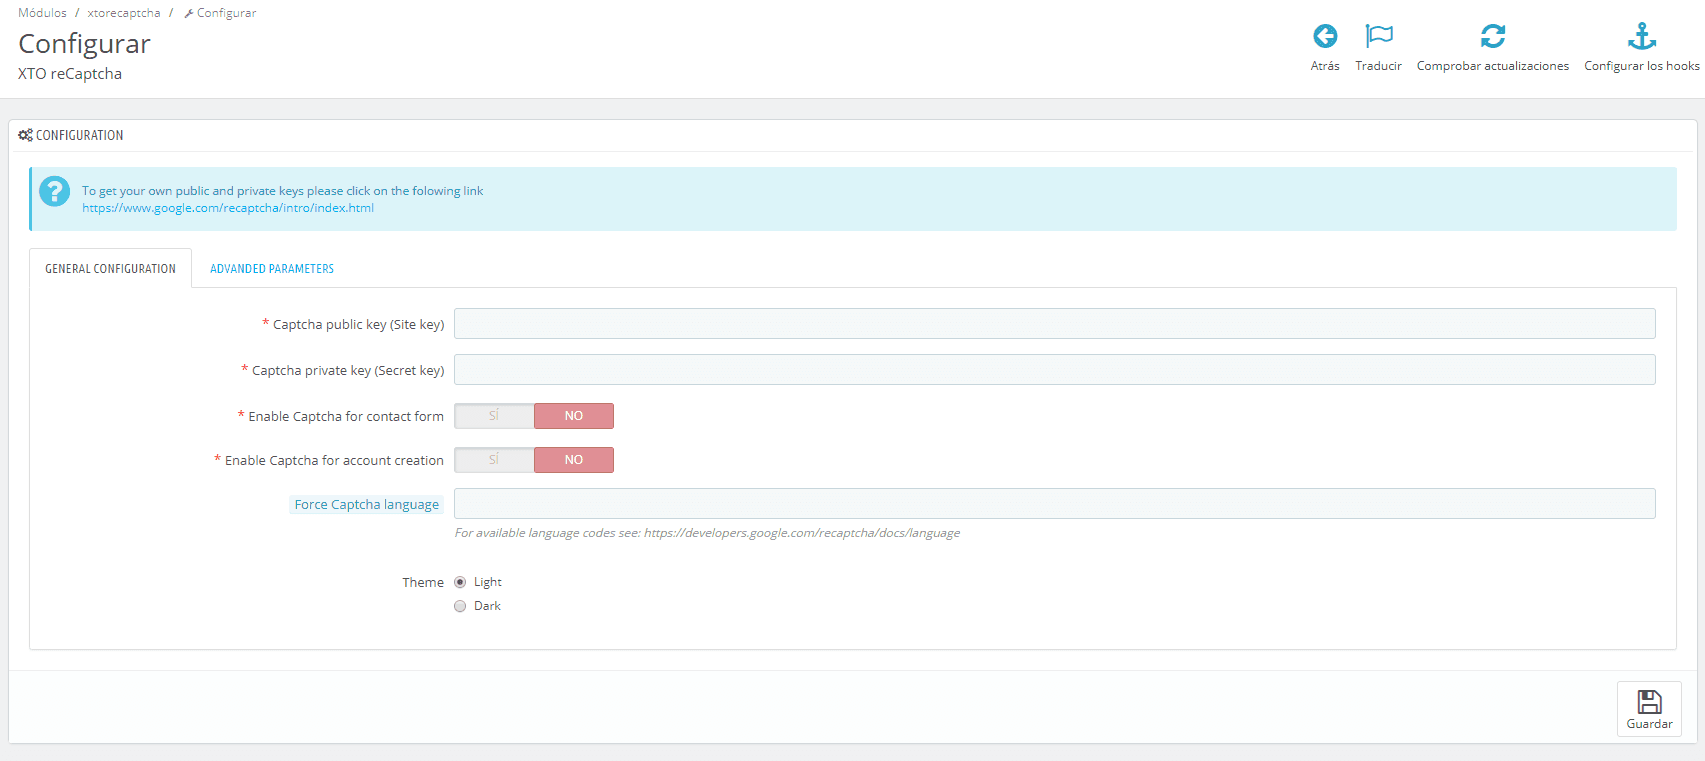Open Configurar los hooks anchor icon
Image resolution: width=1705 pixels, height=761 pixels.
pos(1641,37)
